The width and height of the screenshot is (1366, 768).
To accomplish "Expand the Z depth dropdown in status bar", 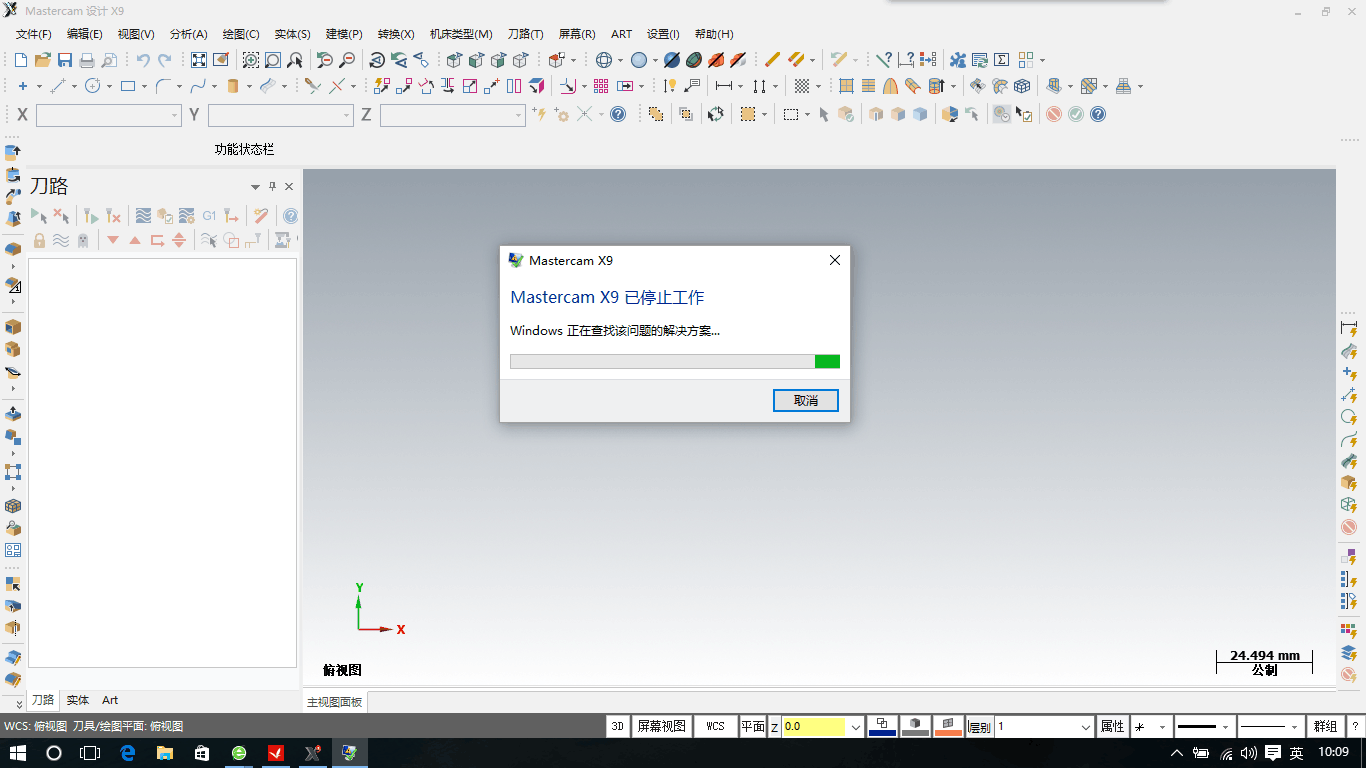I will tap(856, 727).
